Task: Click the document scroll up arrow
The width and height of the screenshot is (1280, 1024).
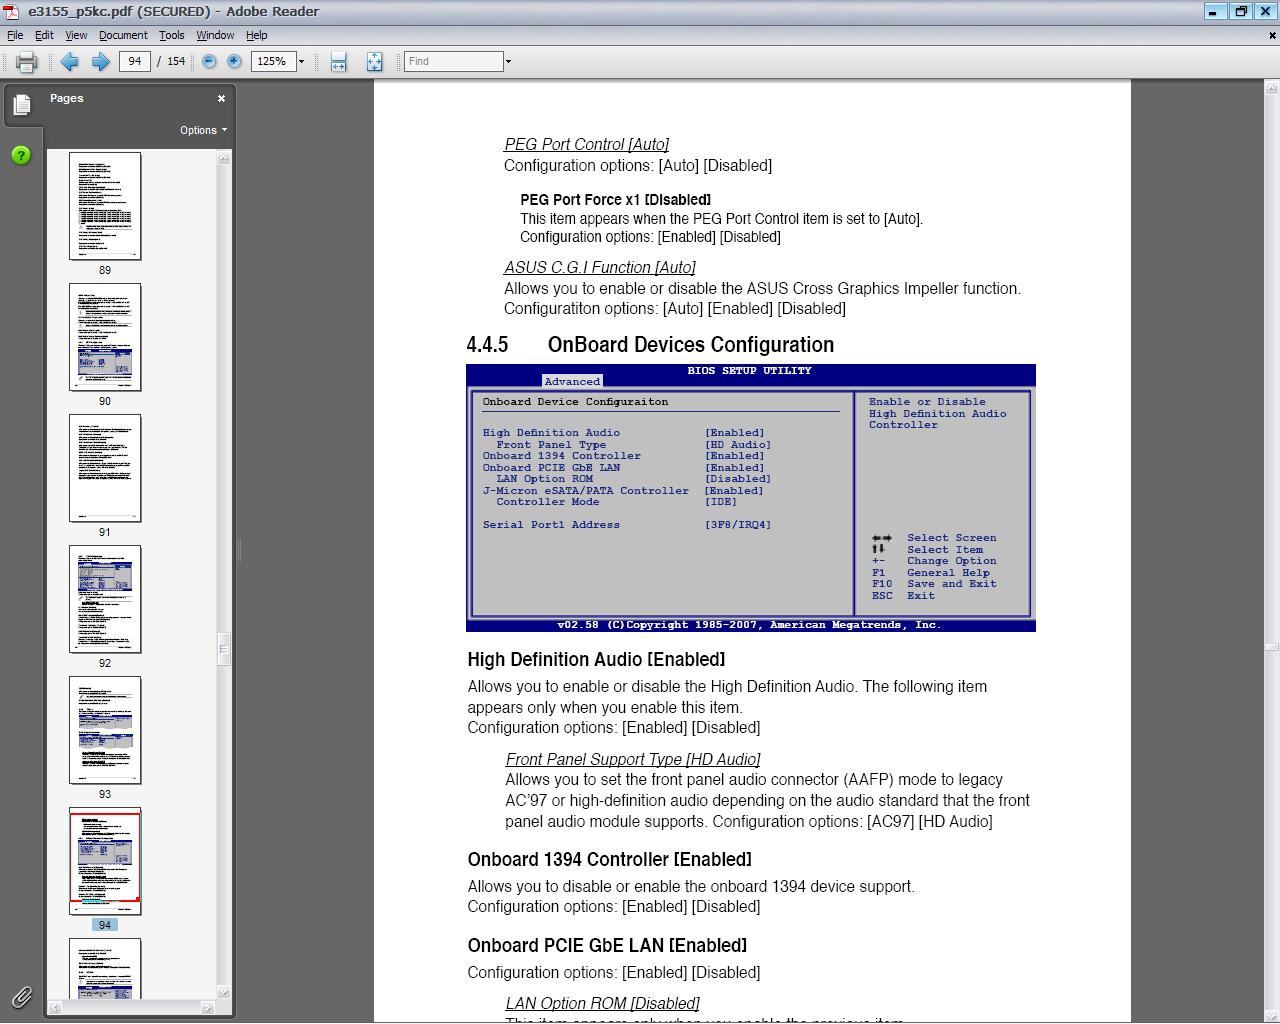Action: [x=1272, y=87]
